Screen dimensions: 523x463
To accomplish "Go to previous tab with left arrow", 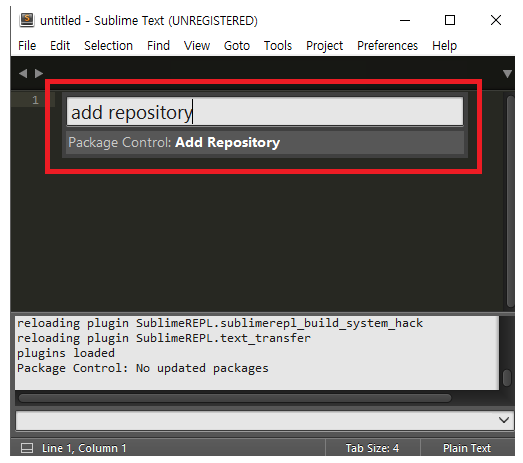I will click(x=23, y=73).
